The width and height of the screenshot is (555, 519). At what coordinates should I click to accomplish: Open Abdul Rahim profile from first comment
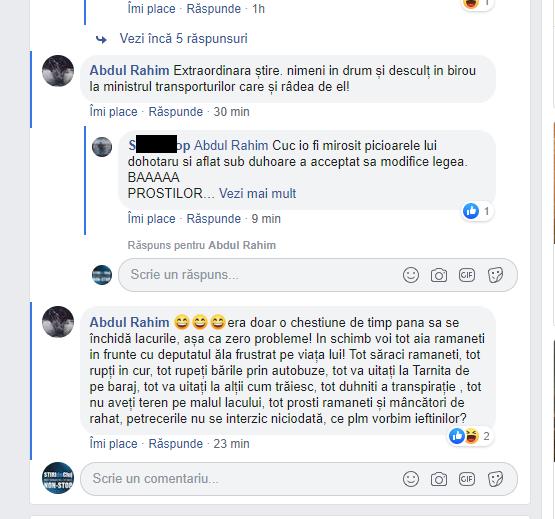tap(129, 70)
